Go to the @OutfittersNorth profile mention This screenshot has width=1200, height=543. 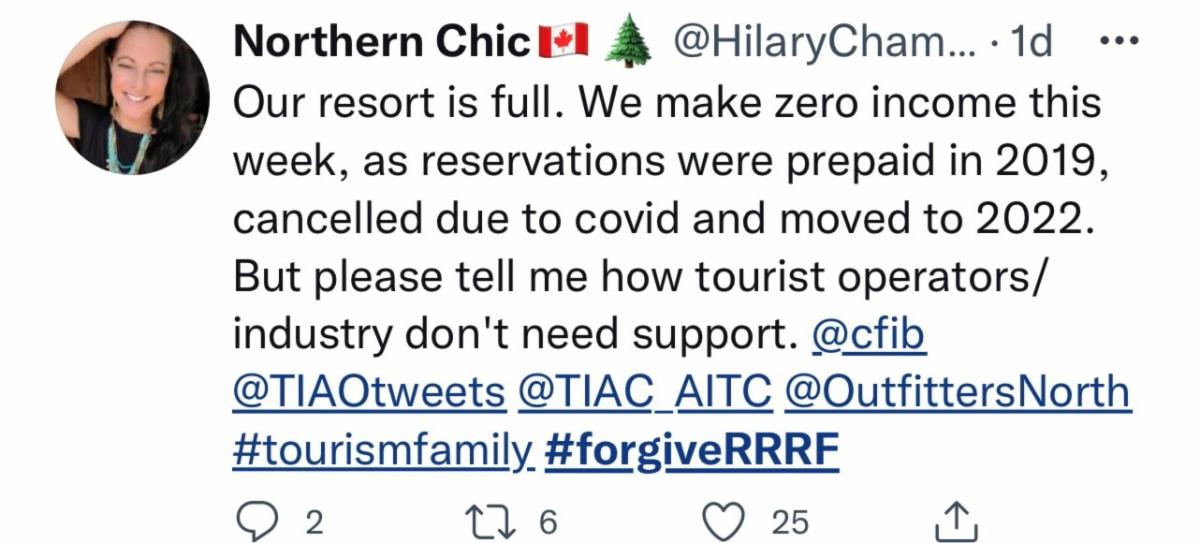pos(958,393)
